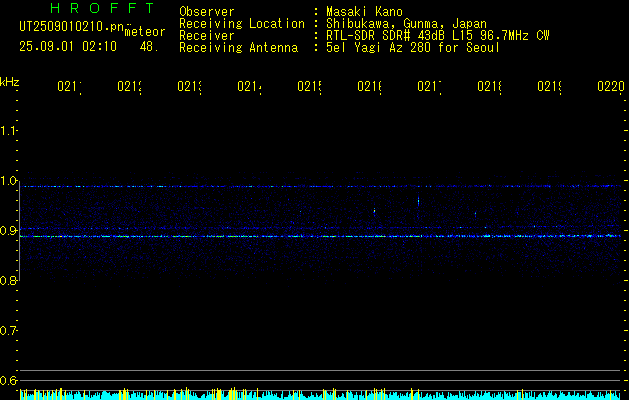Image resolution: width=629 pixels, height=400 pixels.
Task: Click the "Receiving Location" label
Action: 242,24
